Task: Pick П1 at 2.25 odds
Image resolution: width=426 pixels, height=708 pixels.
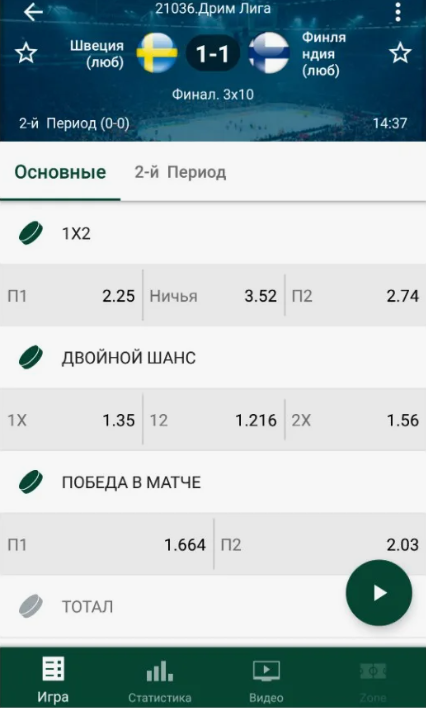Action: [x=71, y=296]
